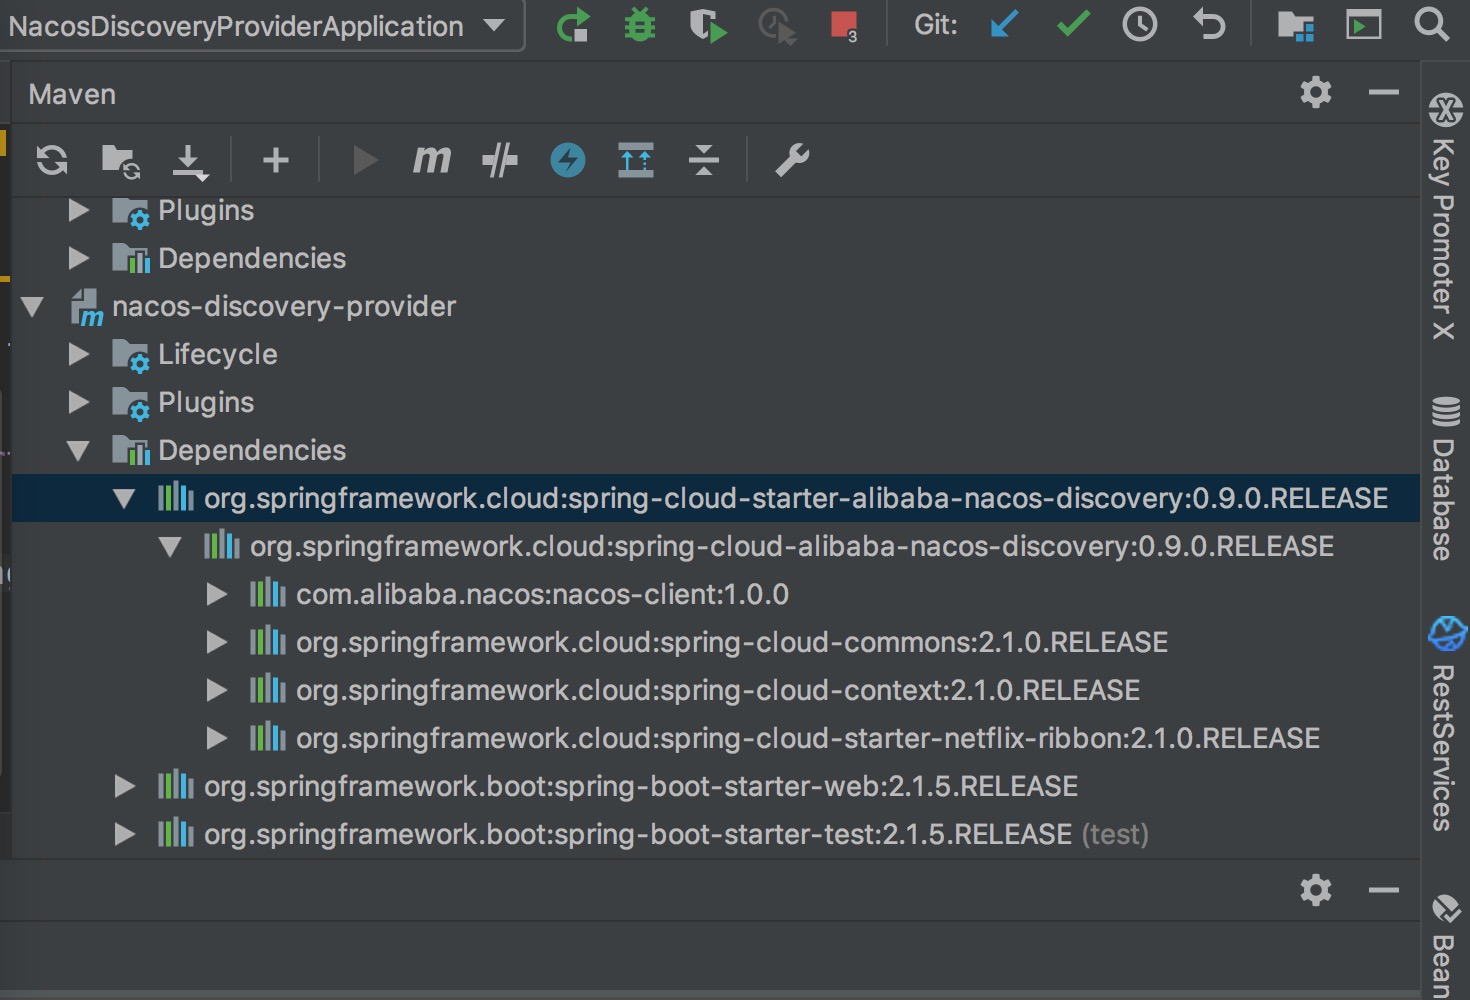
Task: Commit changes with Git green checkmark
Action: pos(1073,24)
